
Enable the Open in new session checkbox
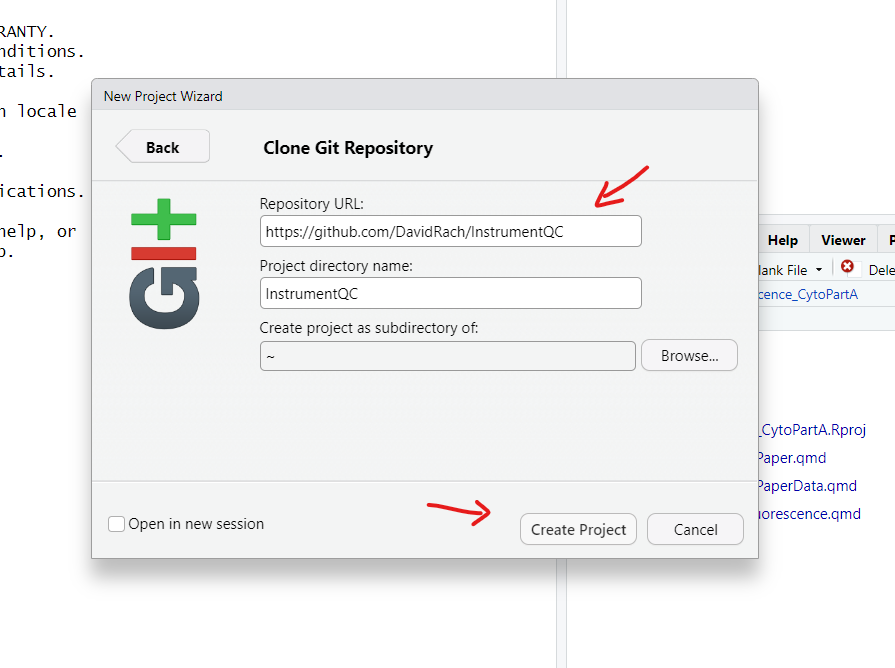(117, 524)
